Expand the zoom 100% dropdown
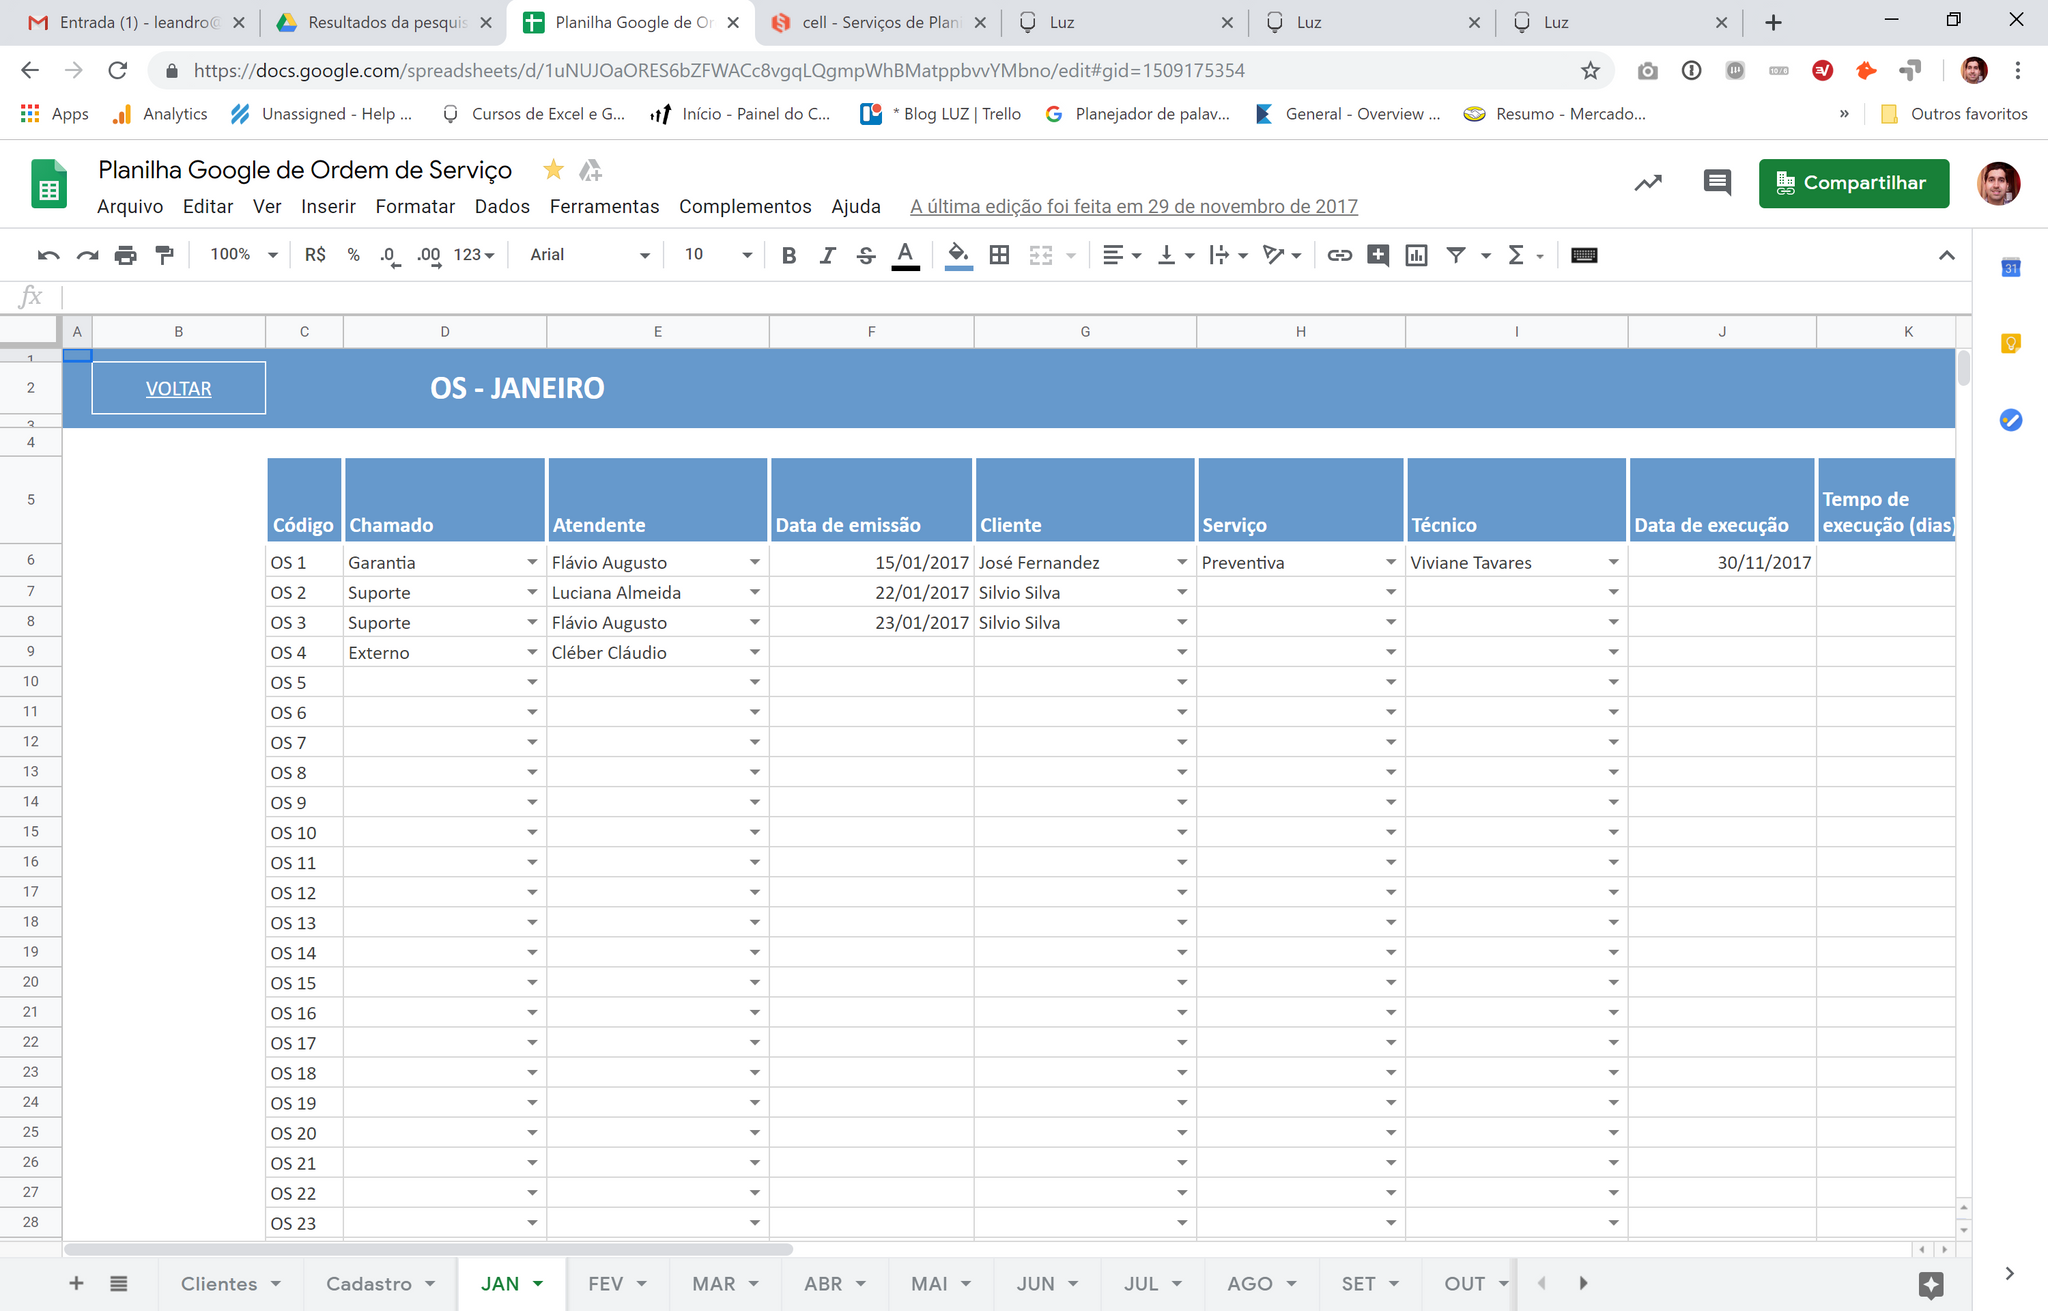Image resolution: width=2048 pixels, height=1311 pixels. pos(243,255)
